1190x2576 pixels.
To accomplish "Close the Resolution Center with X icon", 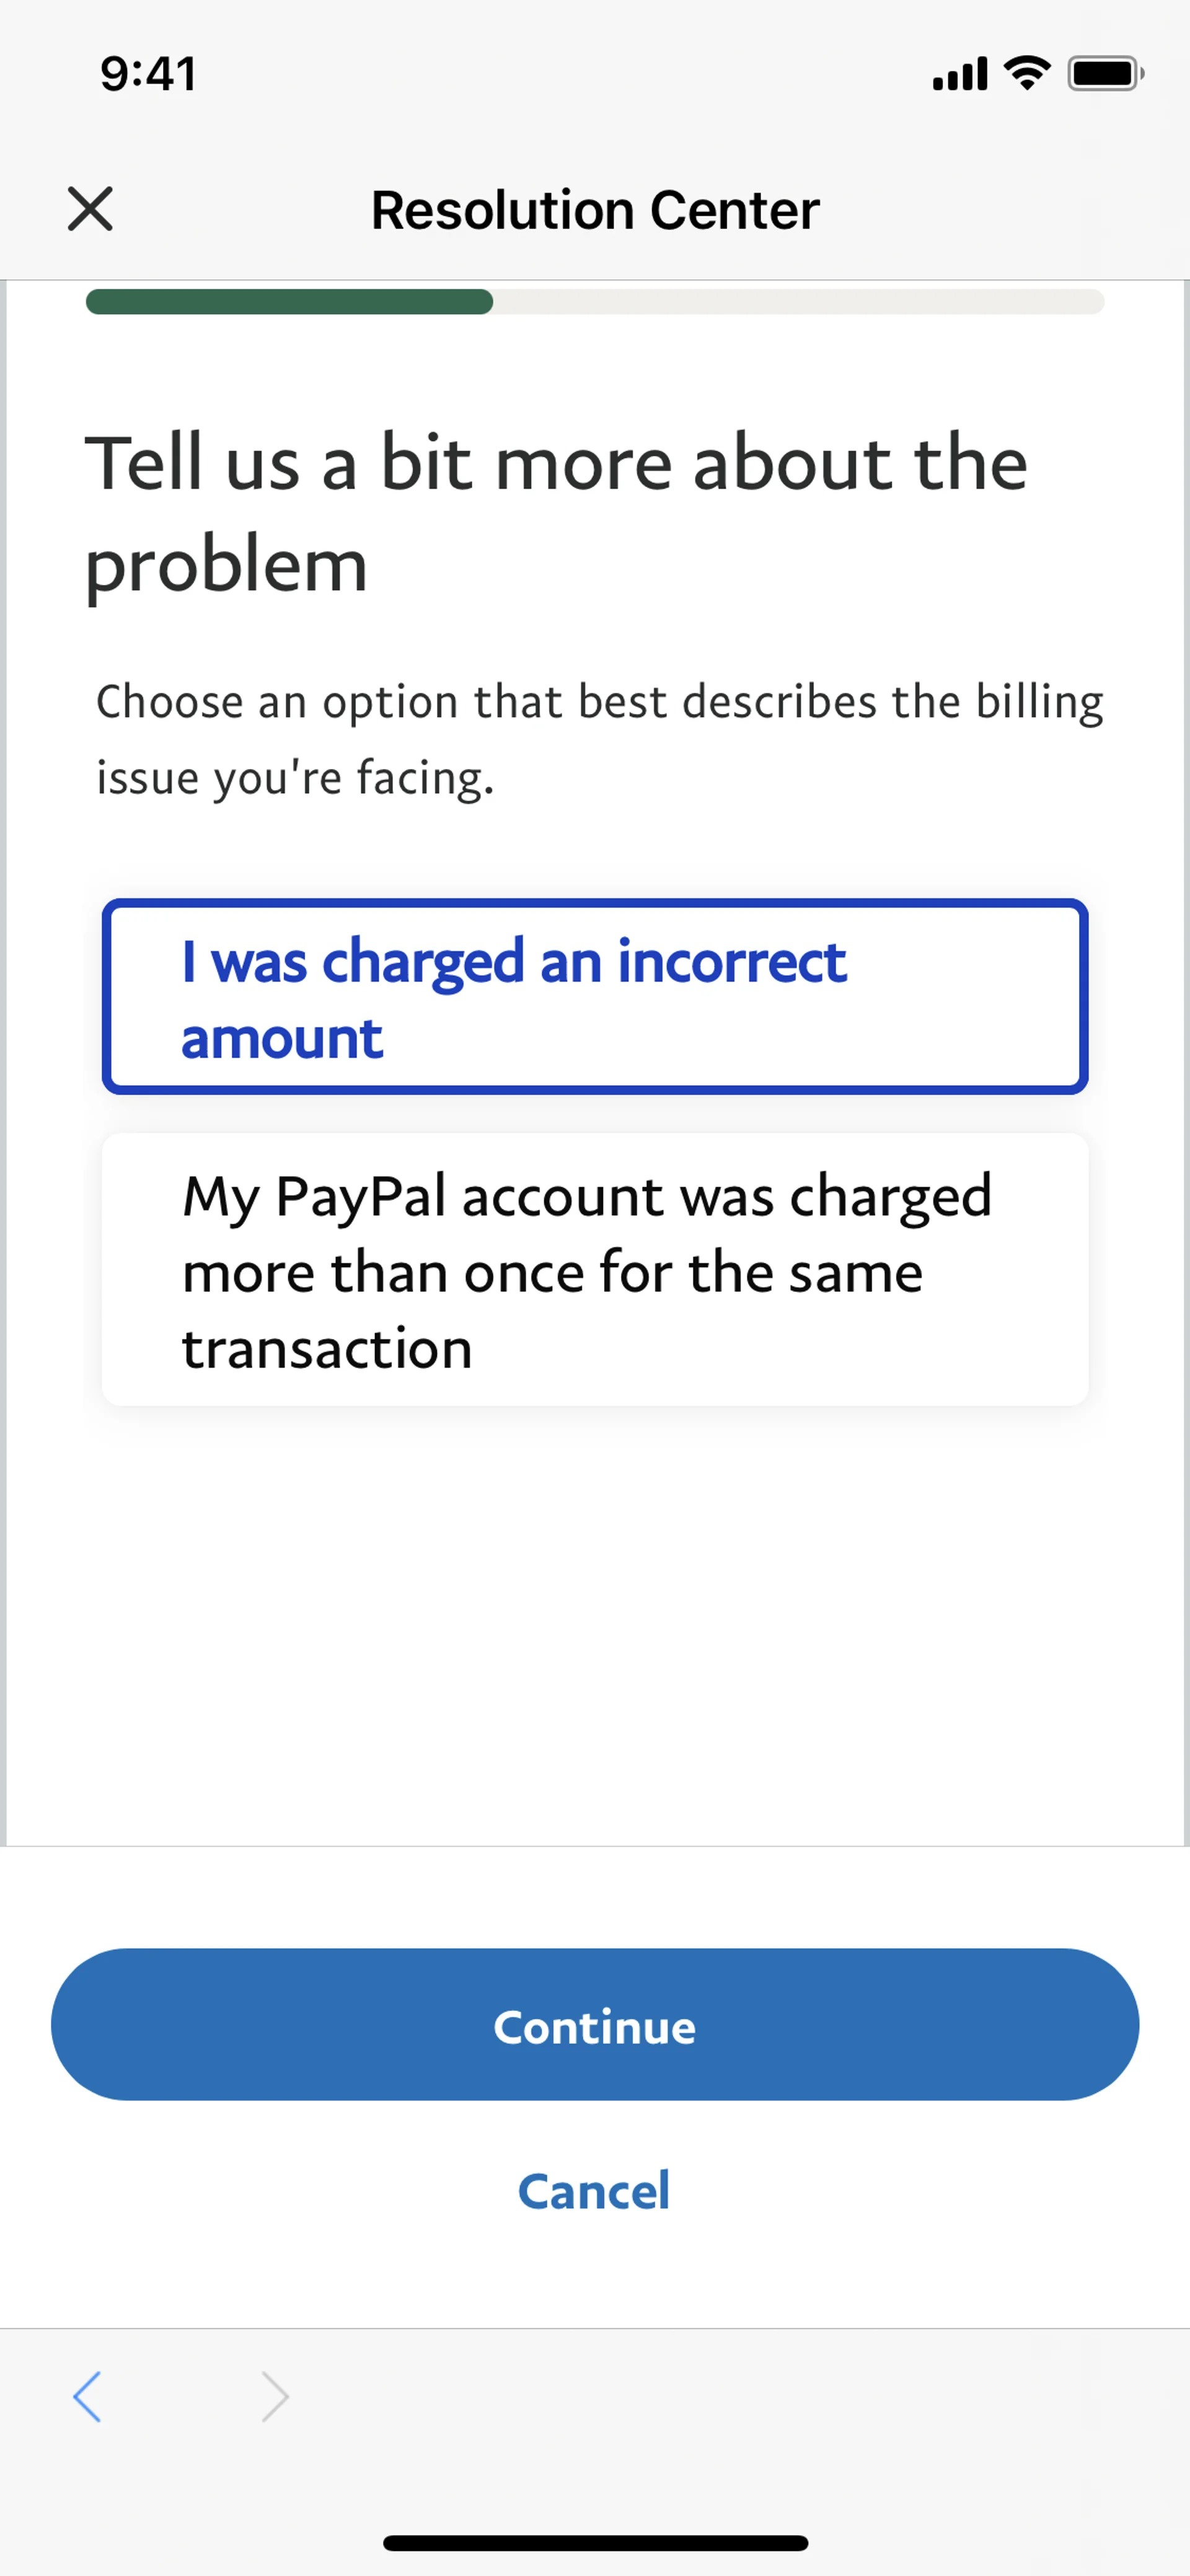I will pos(90,209).
